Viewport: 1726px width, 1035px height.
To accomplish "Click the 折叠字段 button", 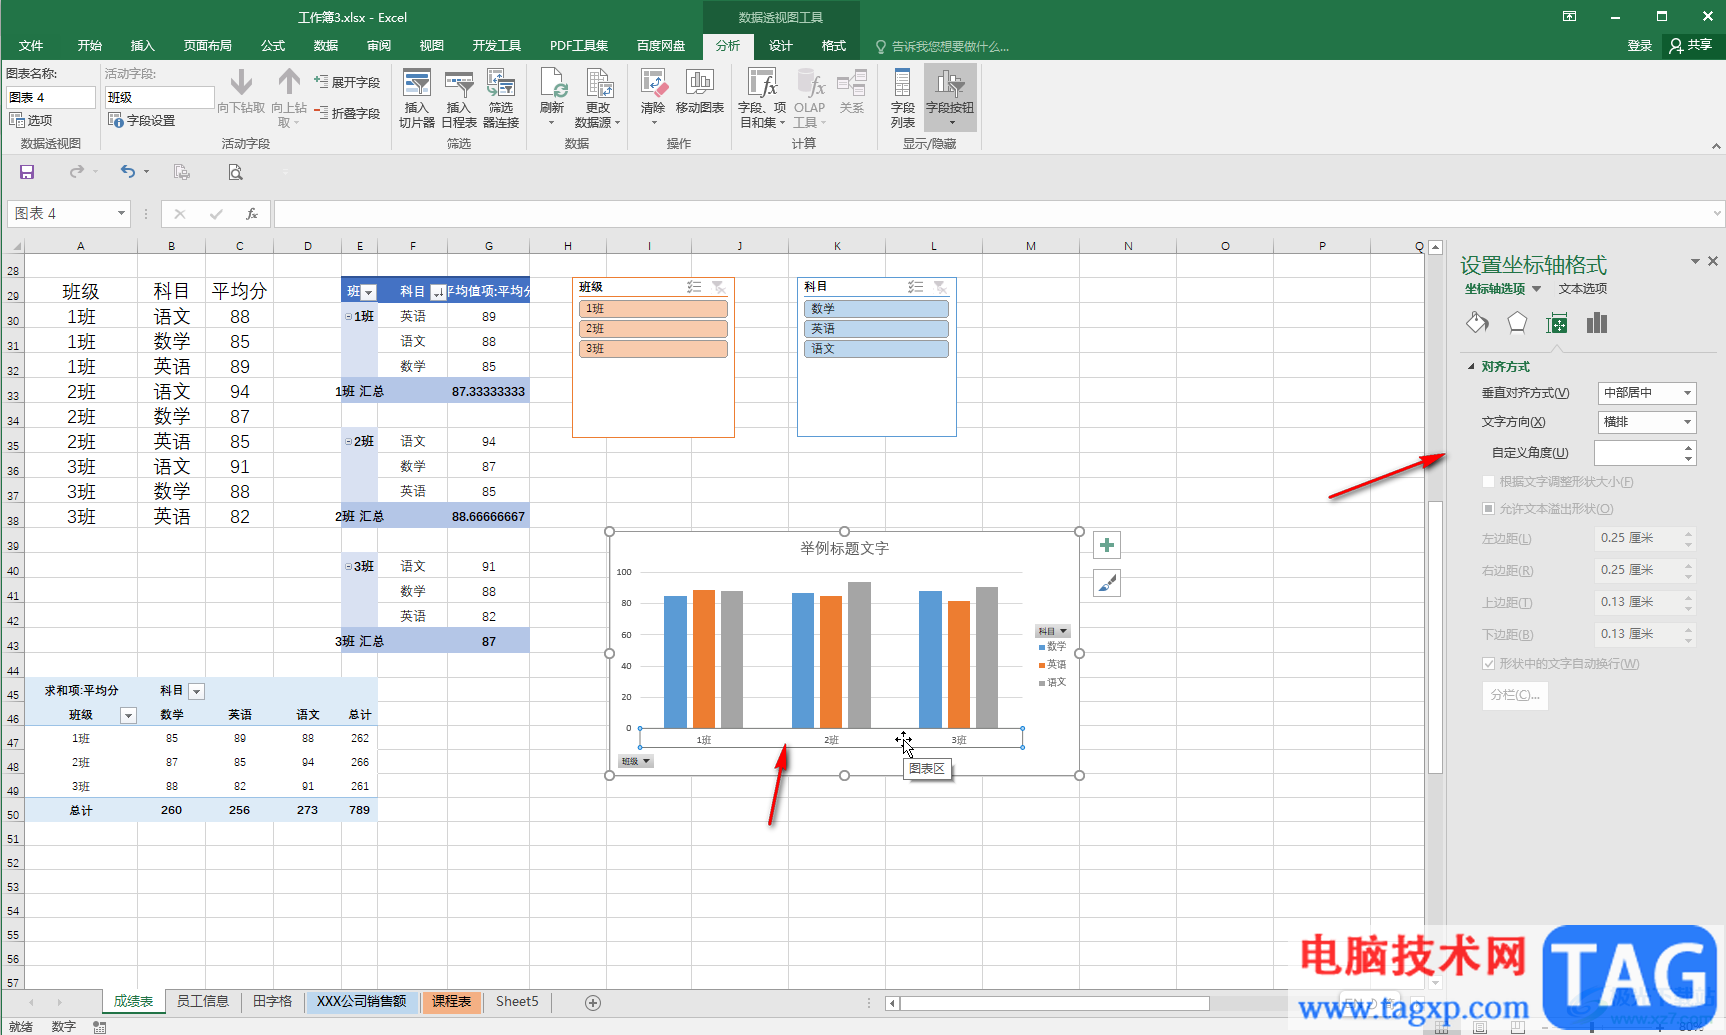I will coord(347,113).
